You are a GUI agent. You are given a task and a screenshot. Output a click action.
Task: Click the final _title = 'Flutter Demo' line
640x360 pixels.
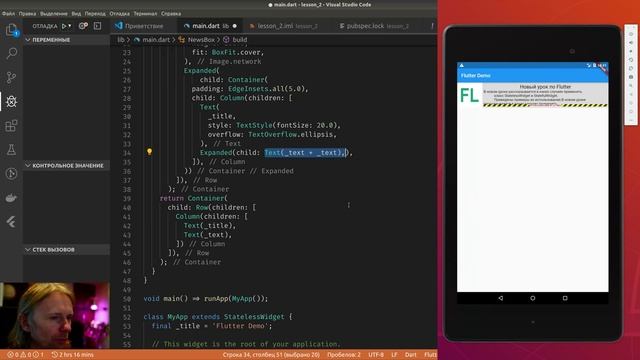pyautogui.click(x=212, y=326)
